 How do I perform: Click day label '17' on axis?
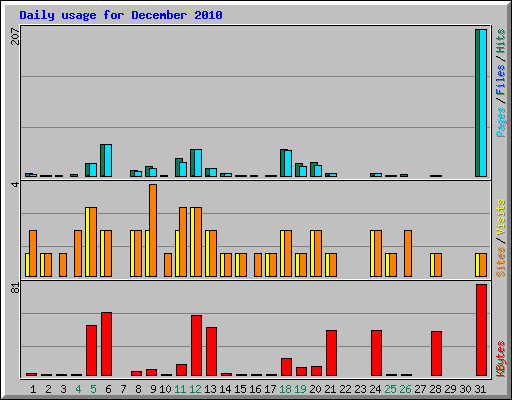pyautogui.click(x=270, y=389)
